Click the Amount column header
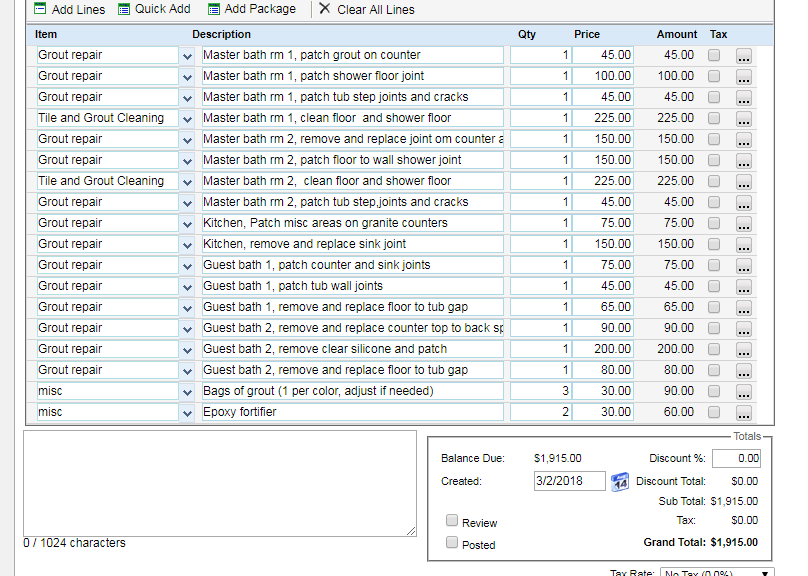The width and height of the screenshot is (808, 576). (676, 34)
